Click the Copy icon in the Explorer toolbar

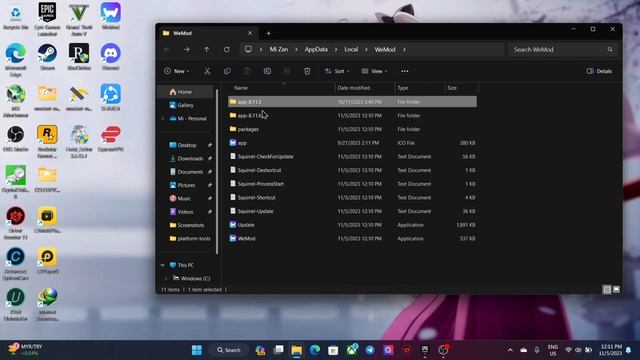point(227,71)
